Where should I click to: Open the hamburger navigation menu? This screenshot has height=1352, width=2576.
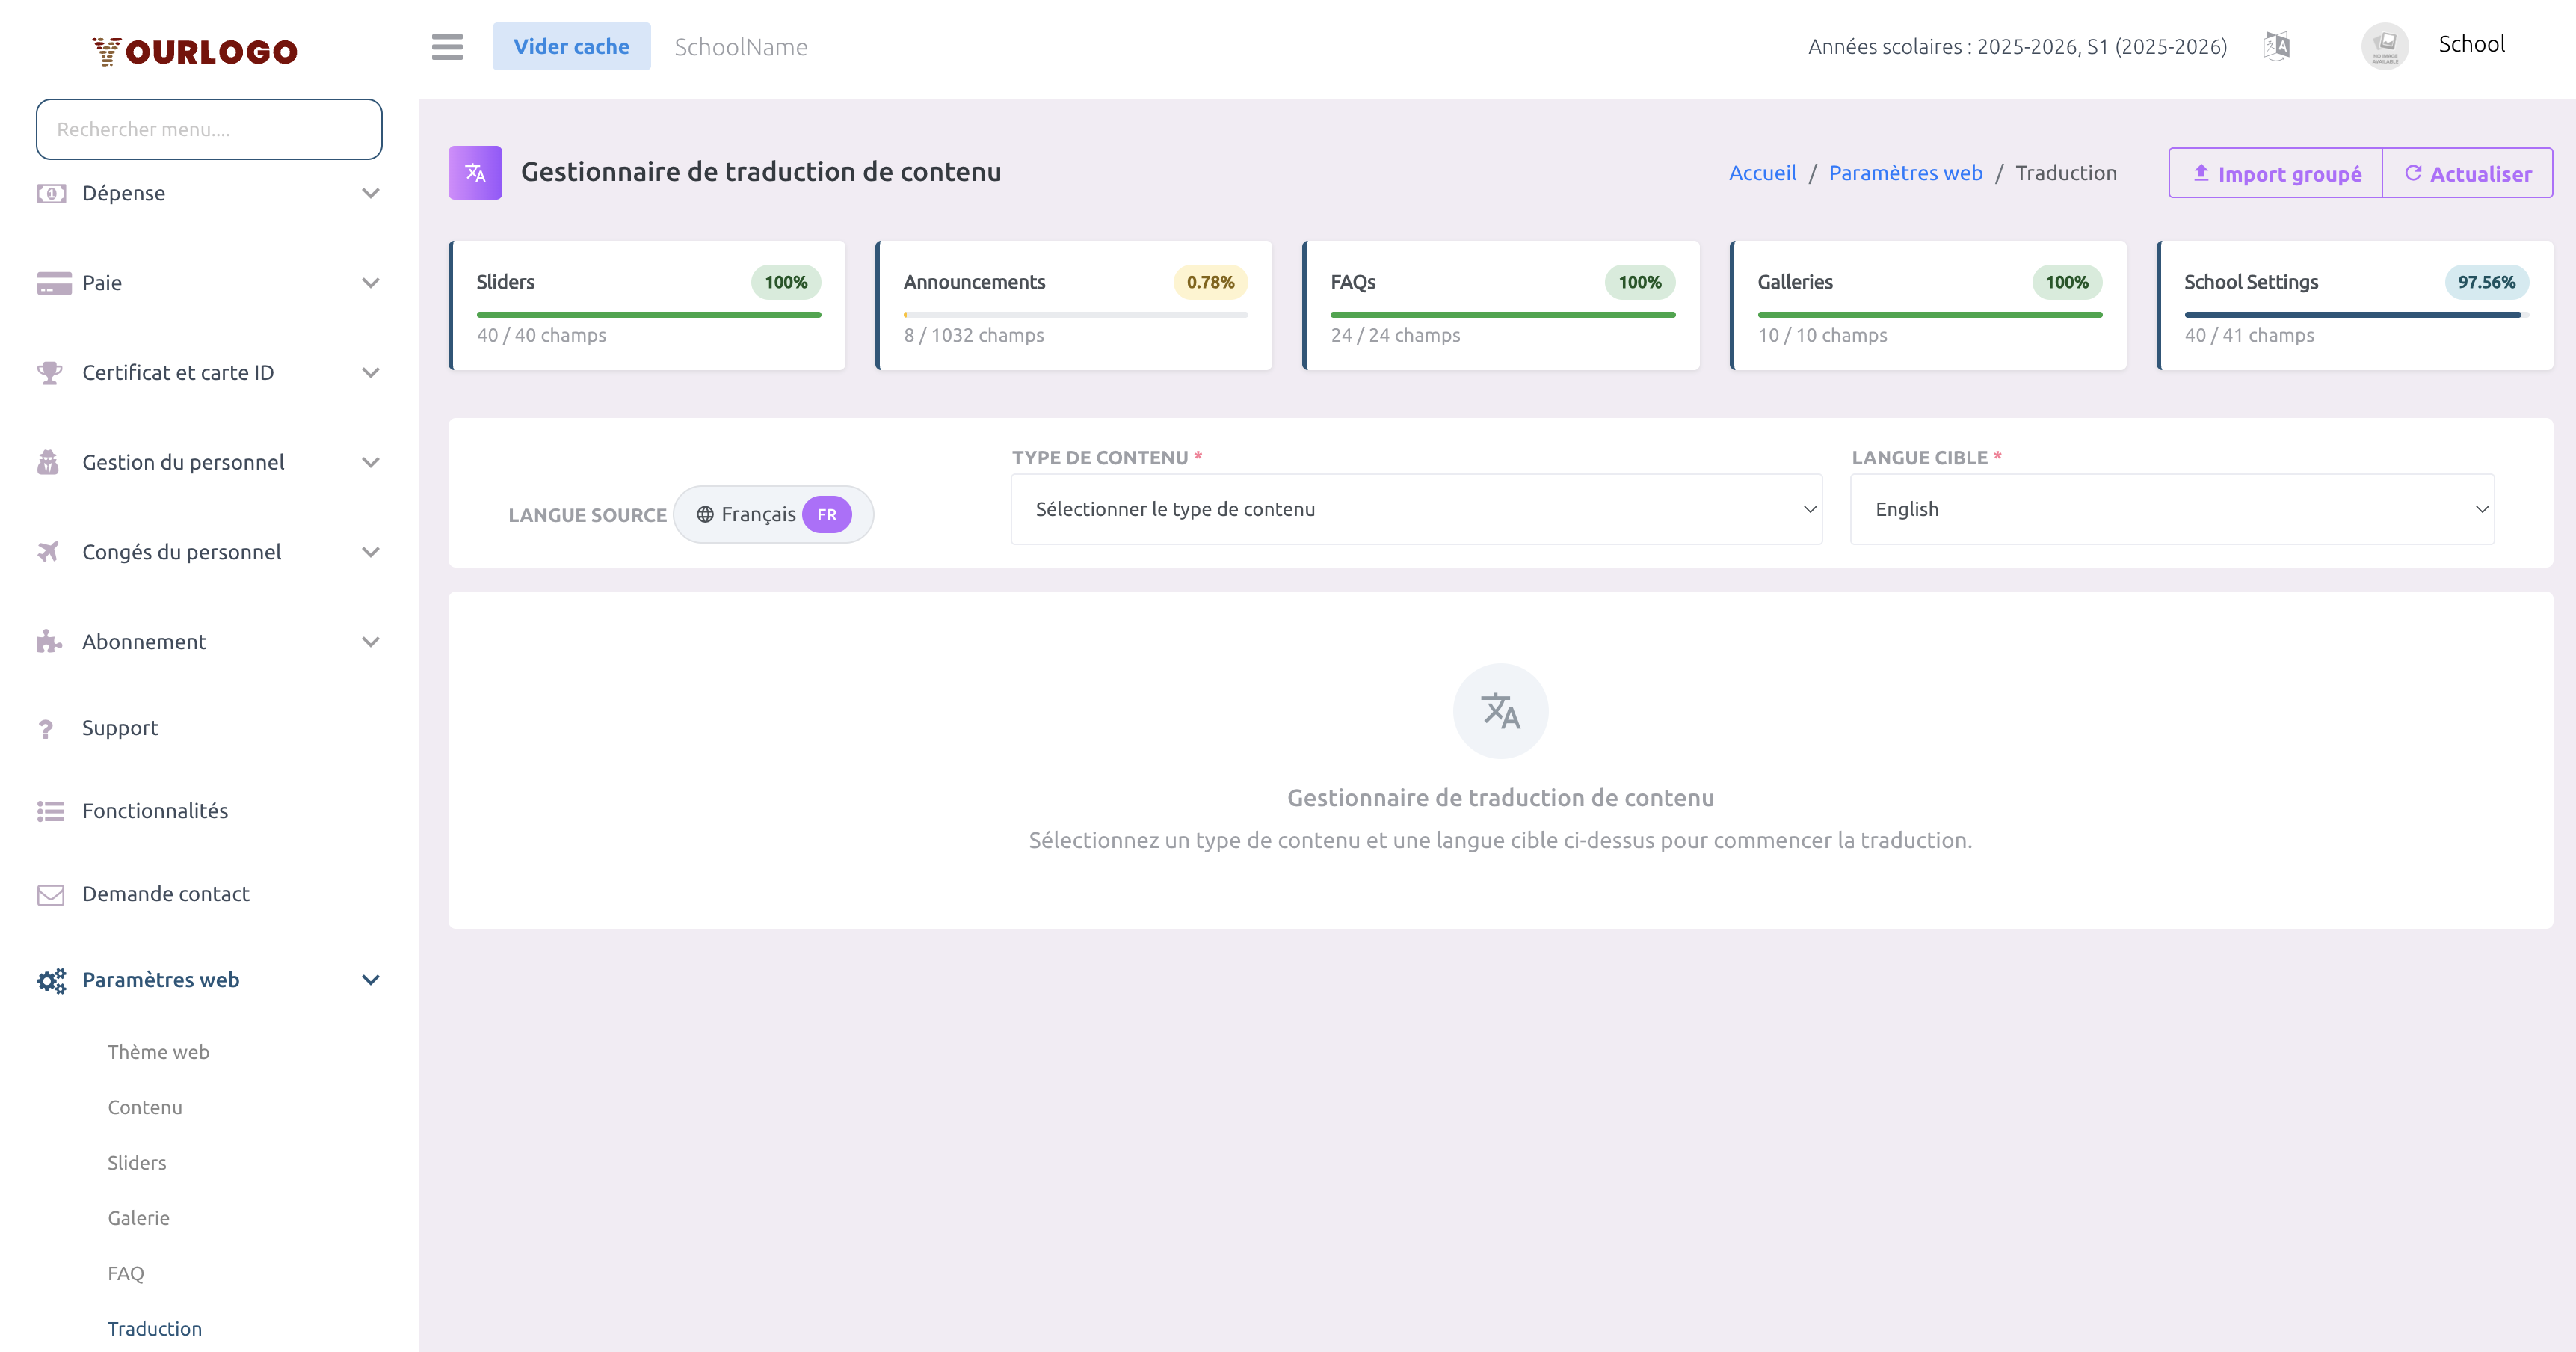coord(446,46)
